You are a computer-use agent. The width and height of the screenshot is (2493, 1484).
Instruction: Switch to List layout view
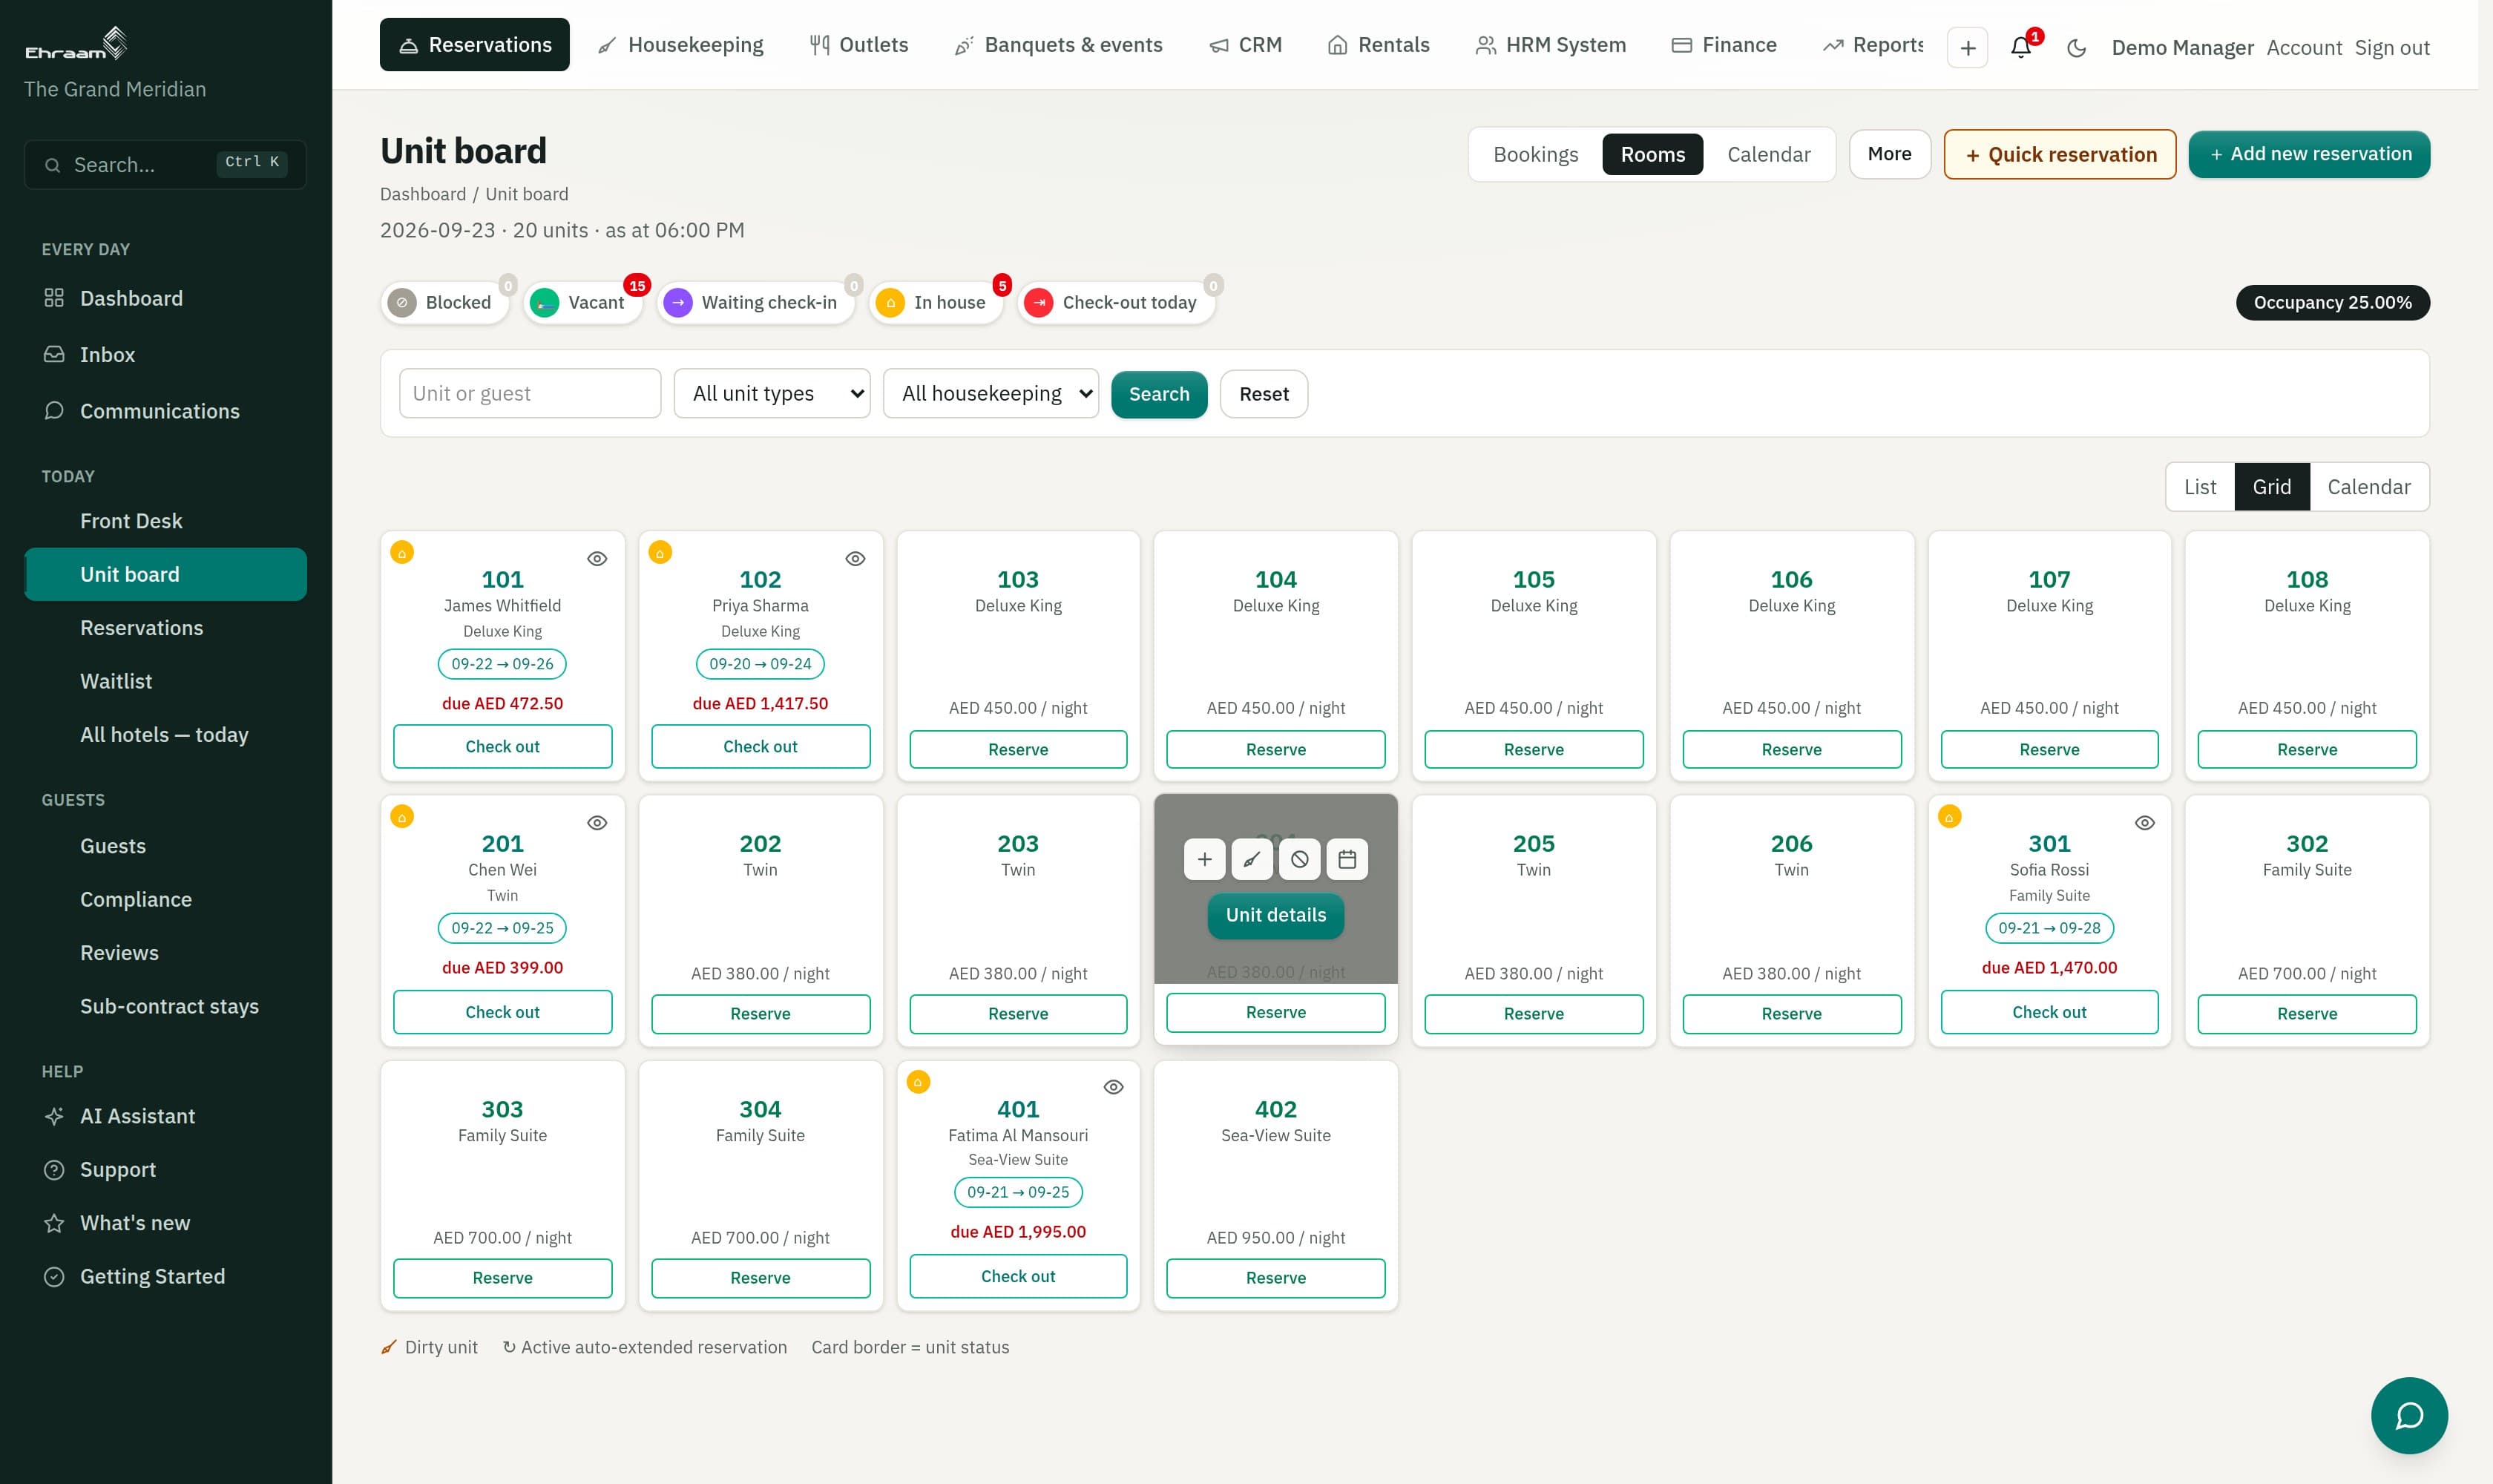click(x=2200, y=487)
